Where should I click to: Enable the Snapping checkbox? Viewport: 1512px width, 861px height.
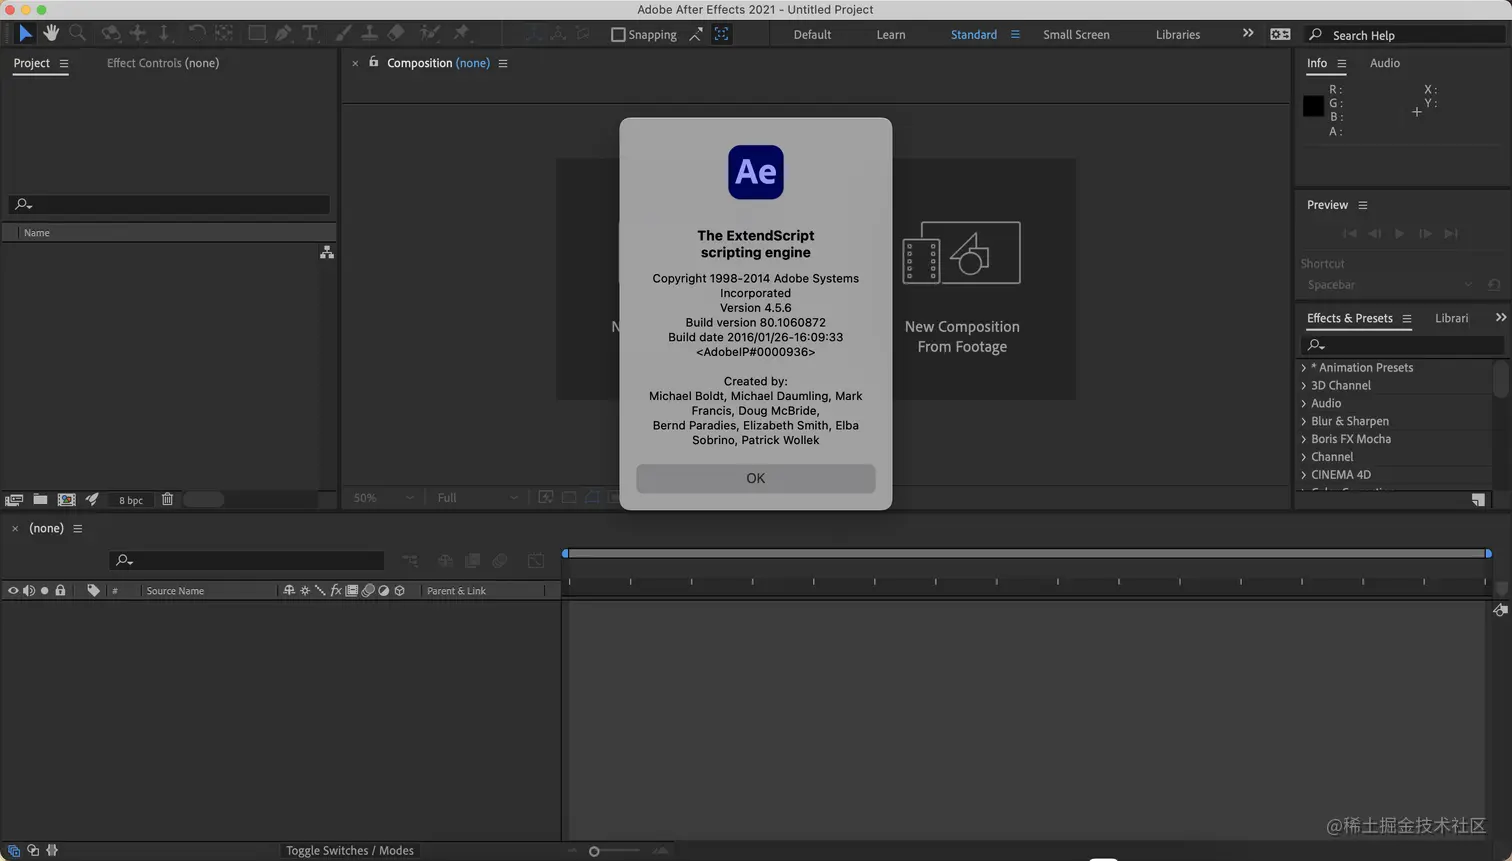click(618, 34)
